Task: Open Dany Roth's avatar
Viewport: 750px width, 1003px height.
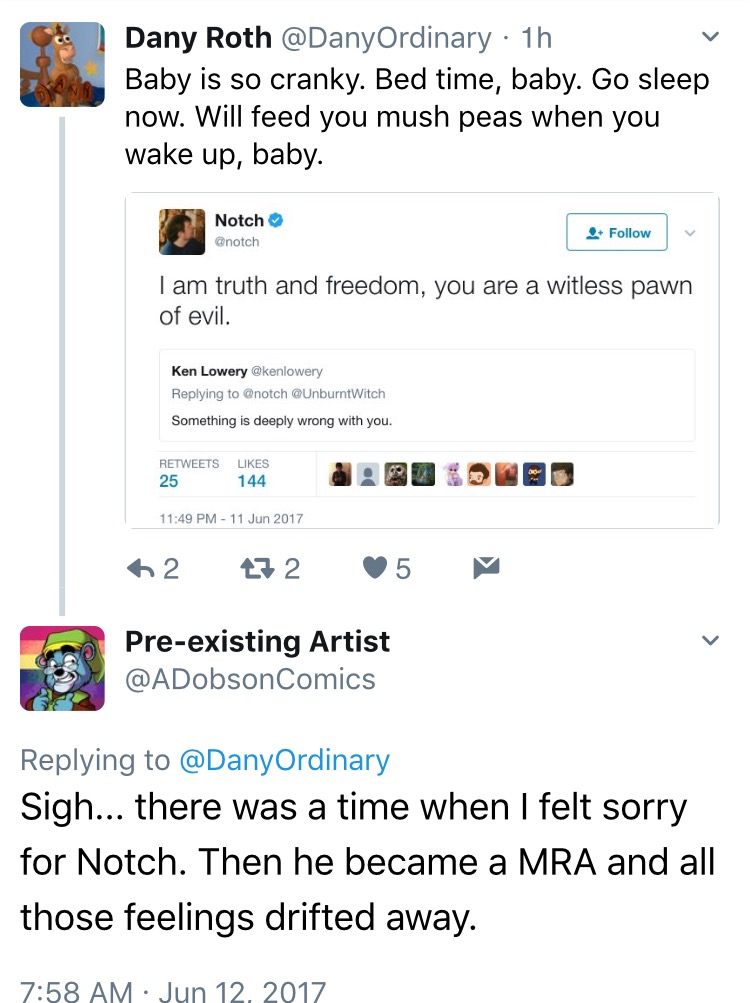Action: point(62,64)
